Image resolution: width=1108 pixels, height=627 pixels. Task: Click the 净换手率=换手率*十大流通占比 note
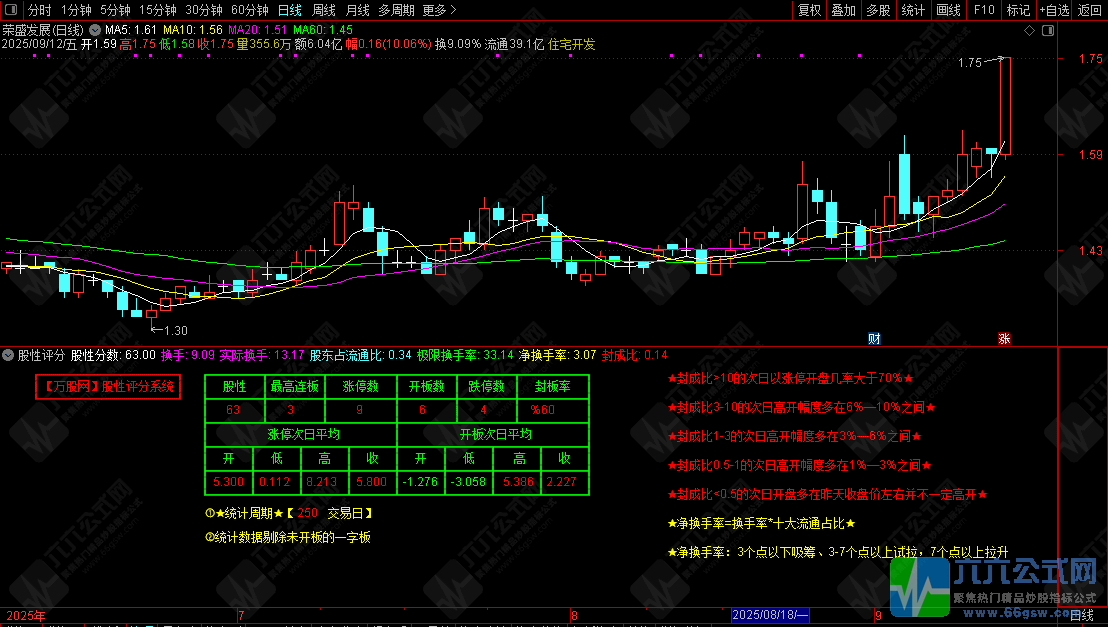(x=761, y=524)
